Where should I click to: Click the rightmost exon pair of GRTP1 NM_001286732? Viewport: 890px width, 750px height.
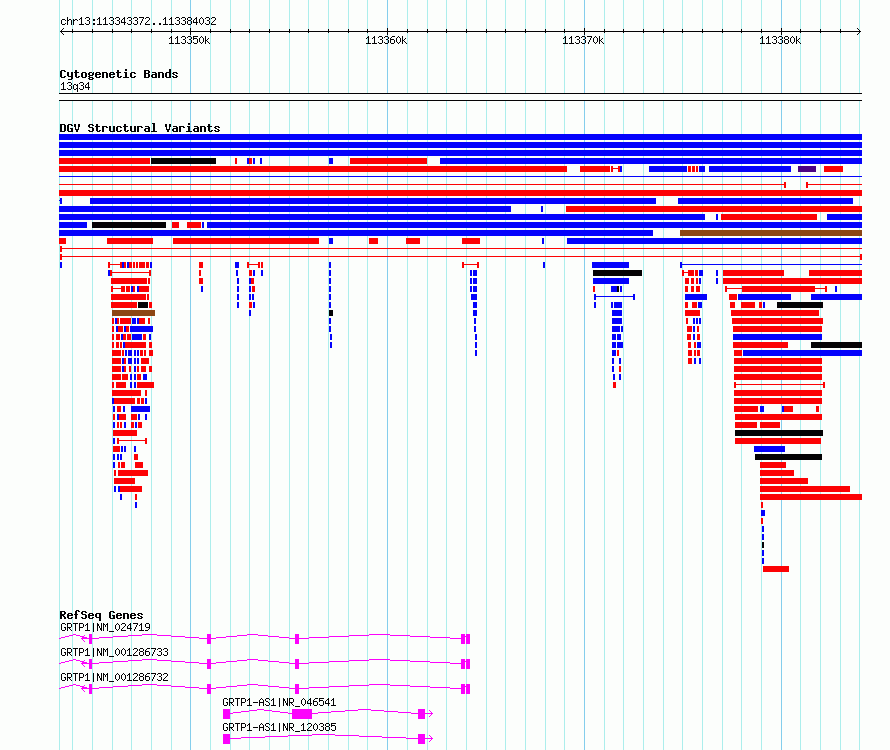465,689
